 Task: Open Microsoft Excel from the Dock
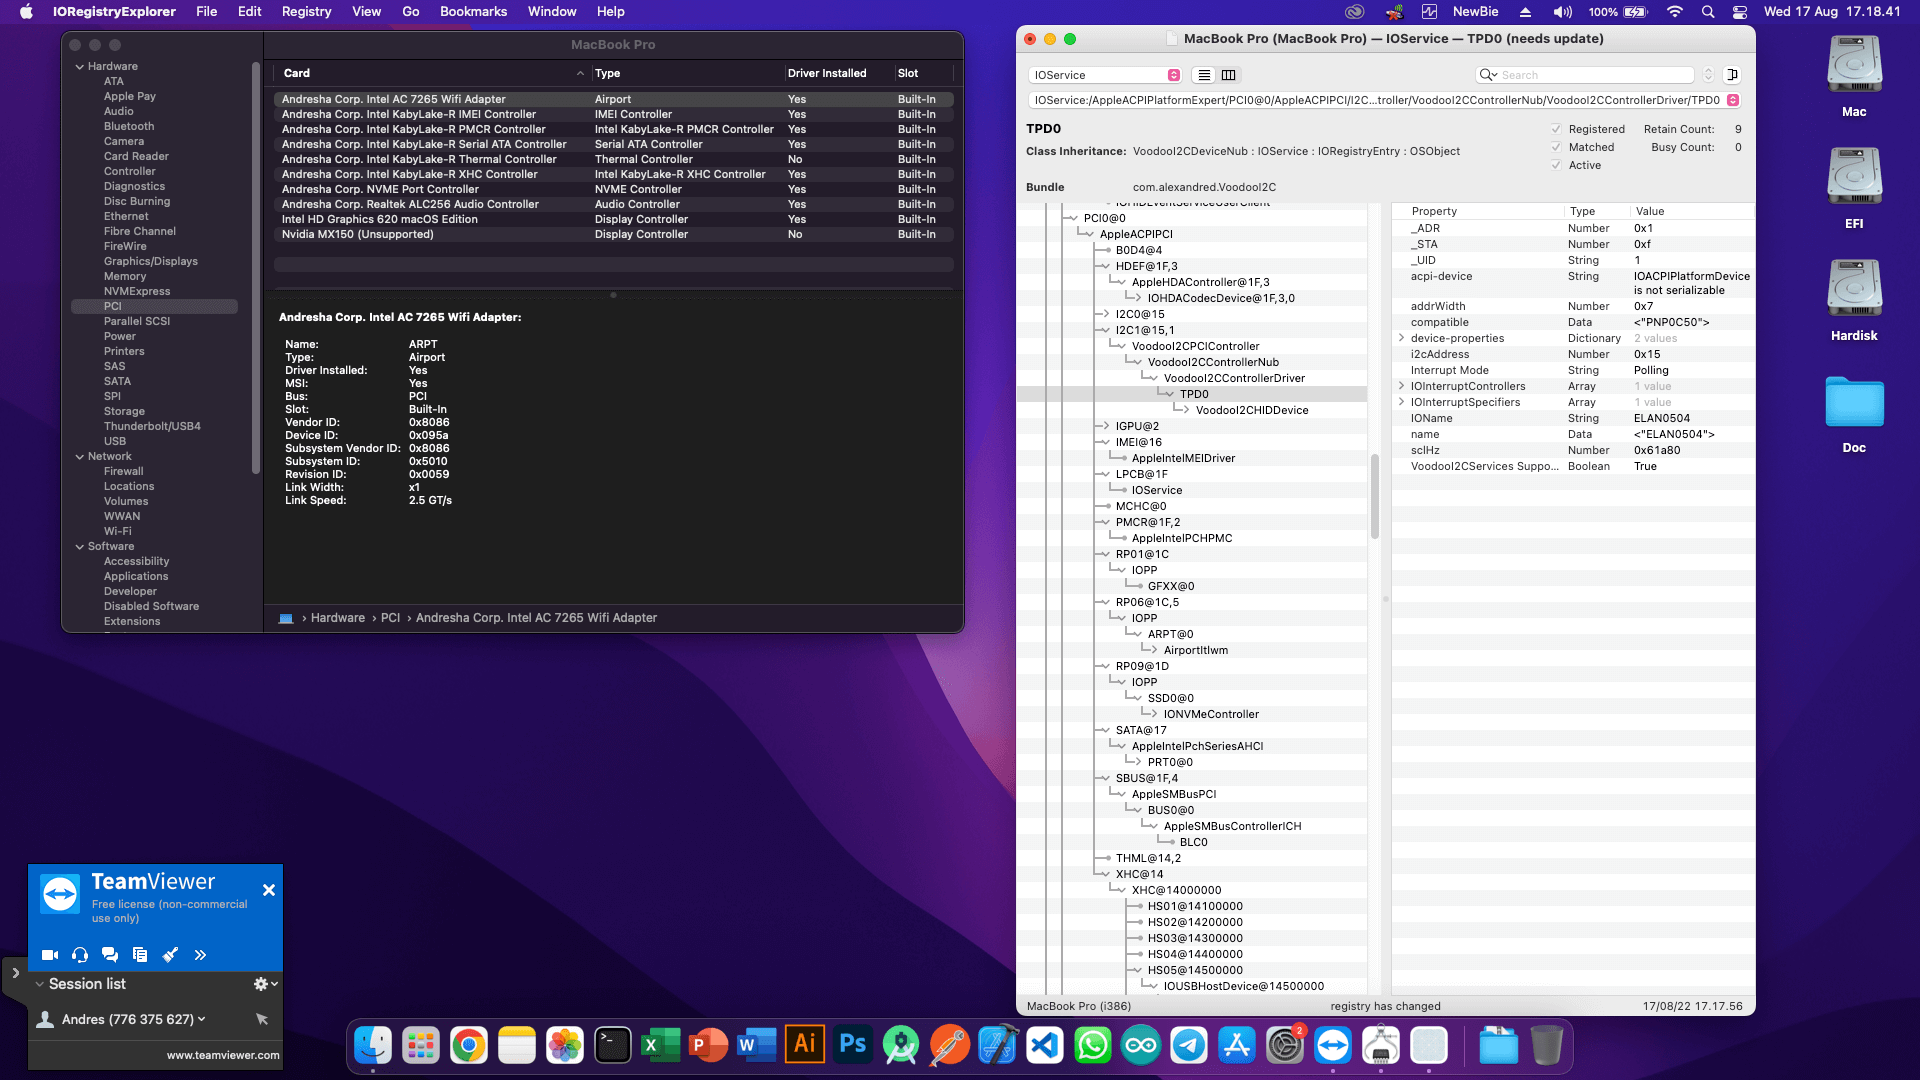661,1046
